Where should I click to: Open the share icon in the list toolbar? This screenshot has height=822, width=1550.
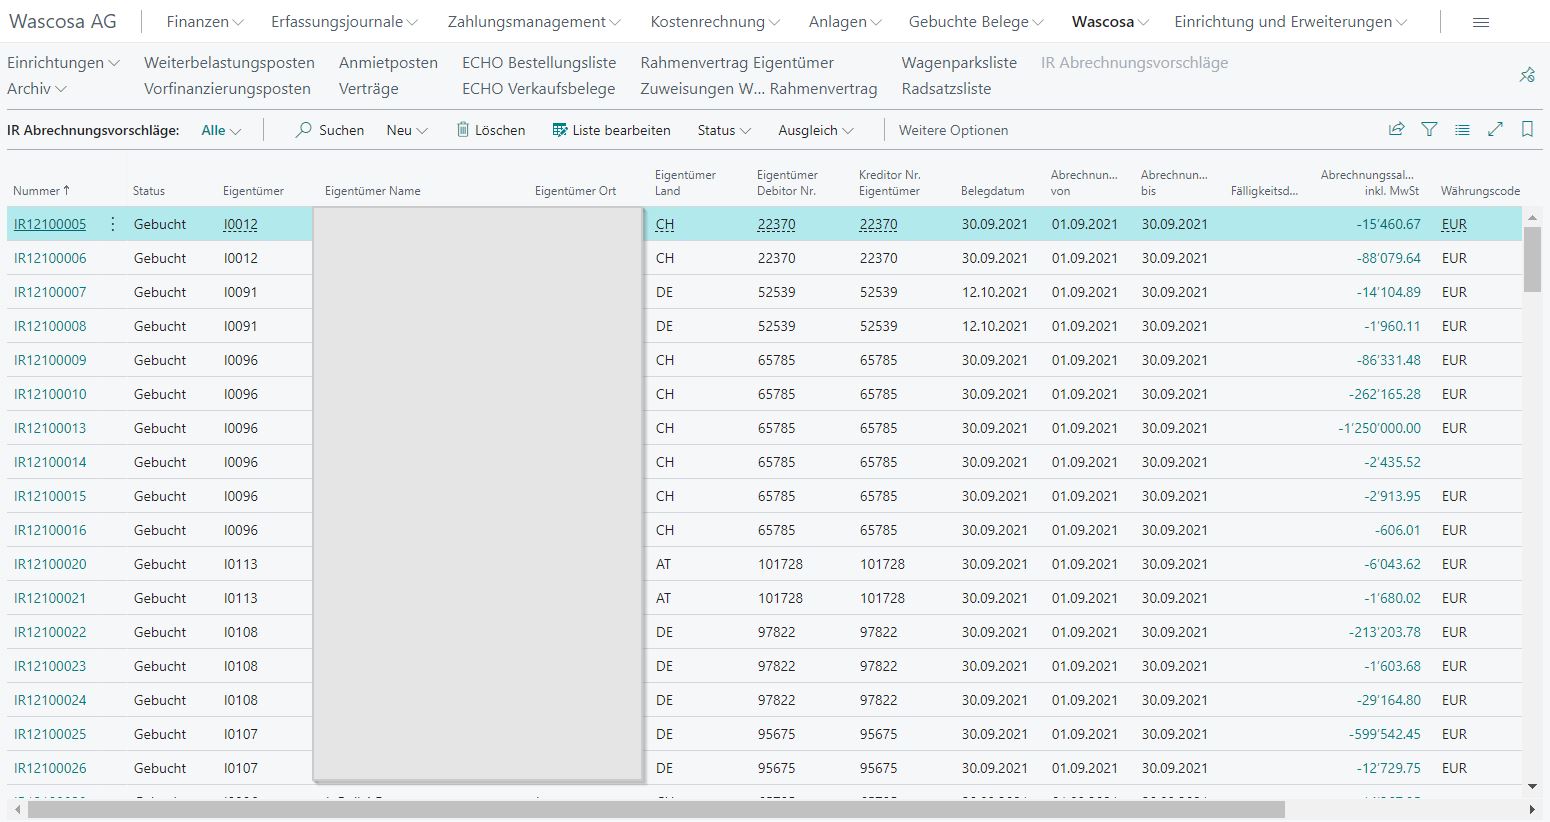pyautogui.click(x=1397, y=130)
